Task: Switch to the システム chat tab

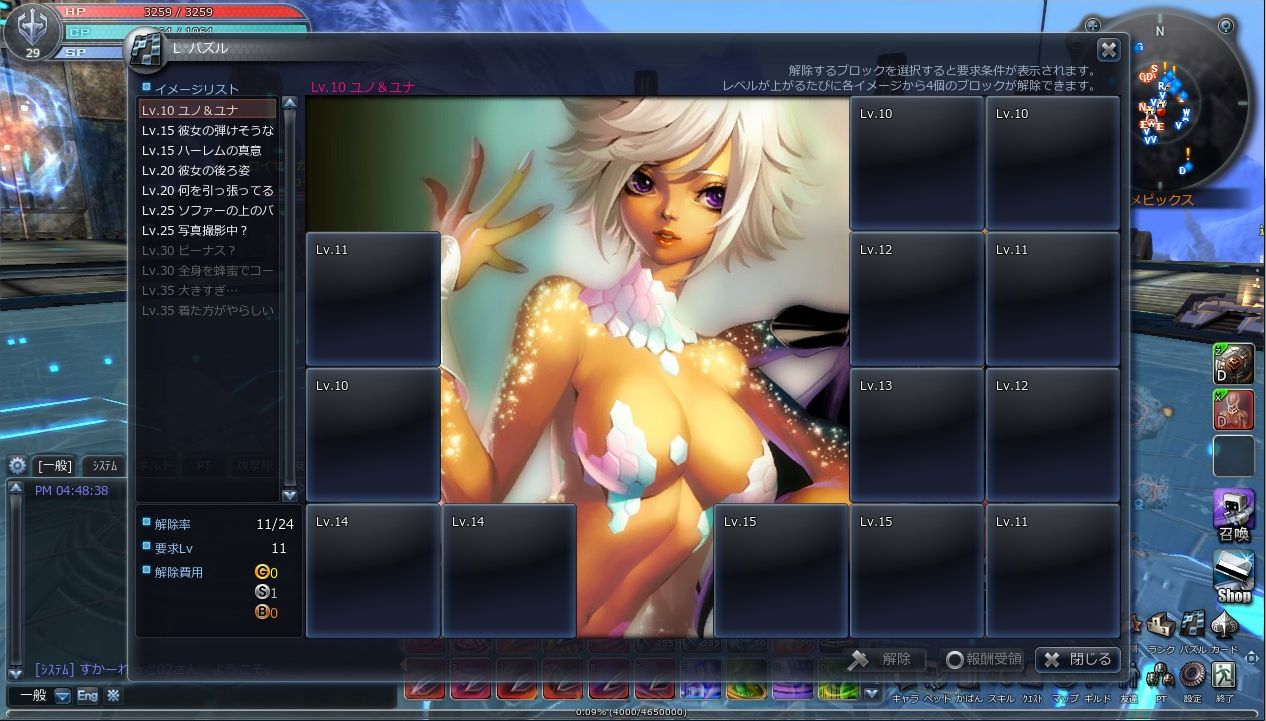Action: click(103, 465)
